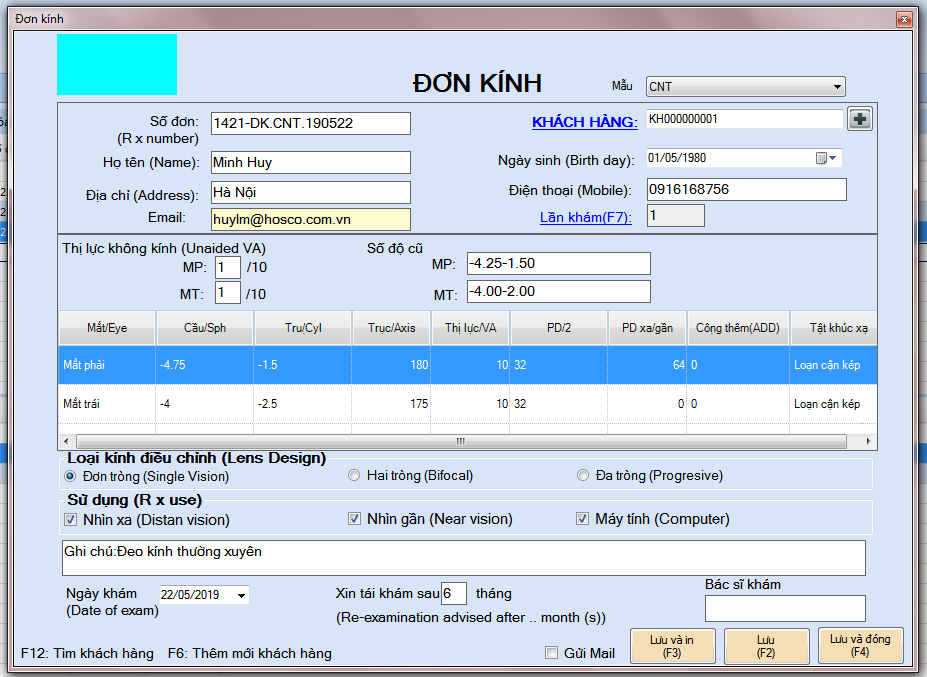Click the Ghi chú notes box
This screenshot has height=677, width=927.
[464, 558]
